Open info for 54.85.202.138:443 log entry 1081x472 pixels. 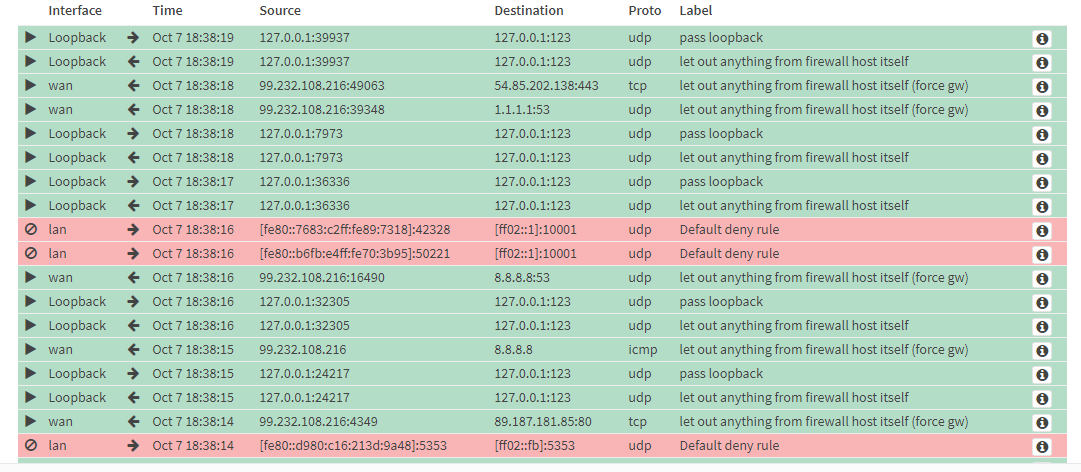(x=1042, y=87)
